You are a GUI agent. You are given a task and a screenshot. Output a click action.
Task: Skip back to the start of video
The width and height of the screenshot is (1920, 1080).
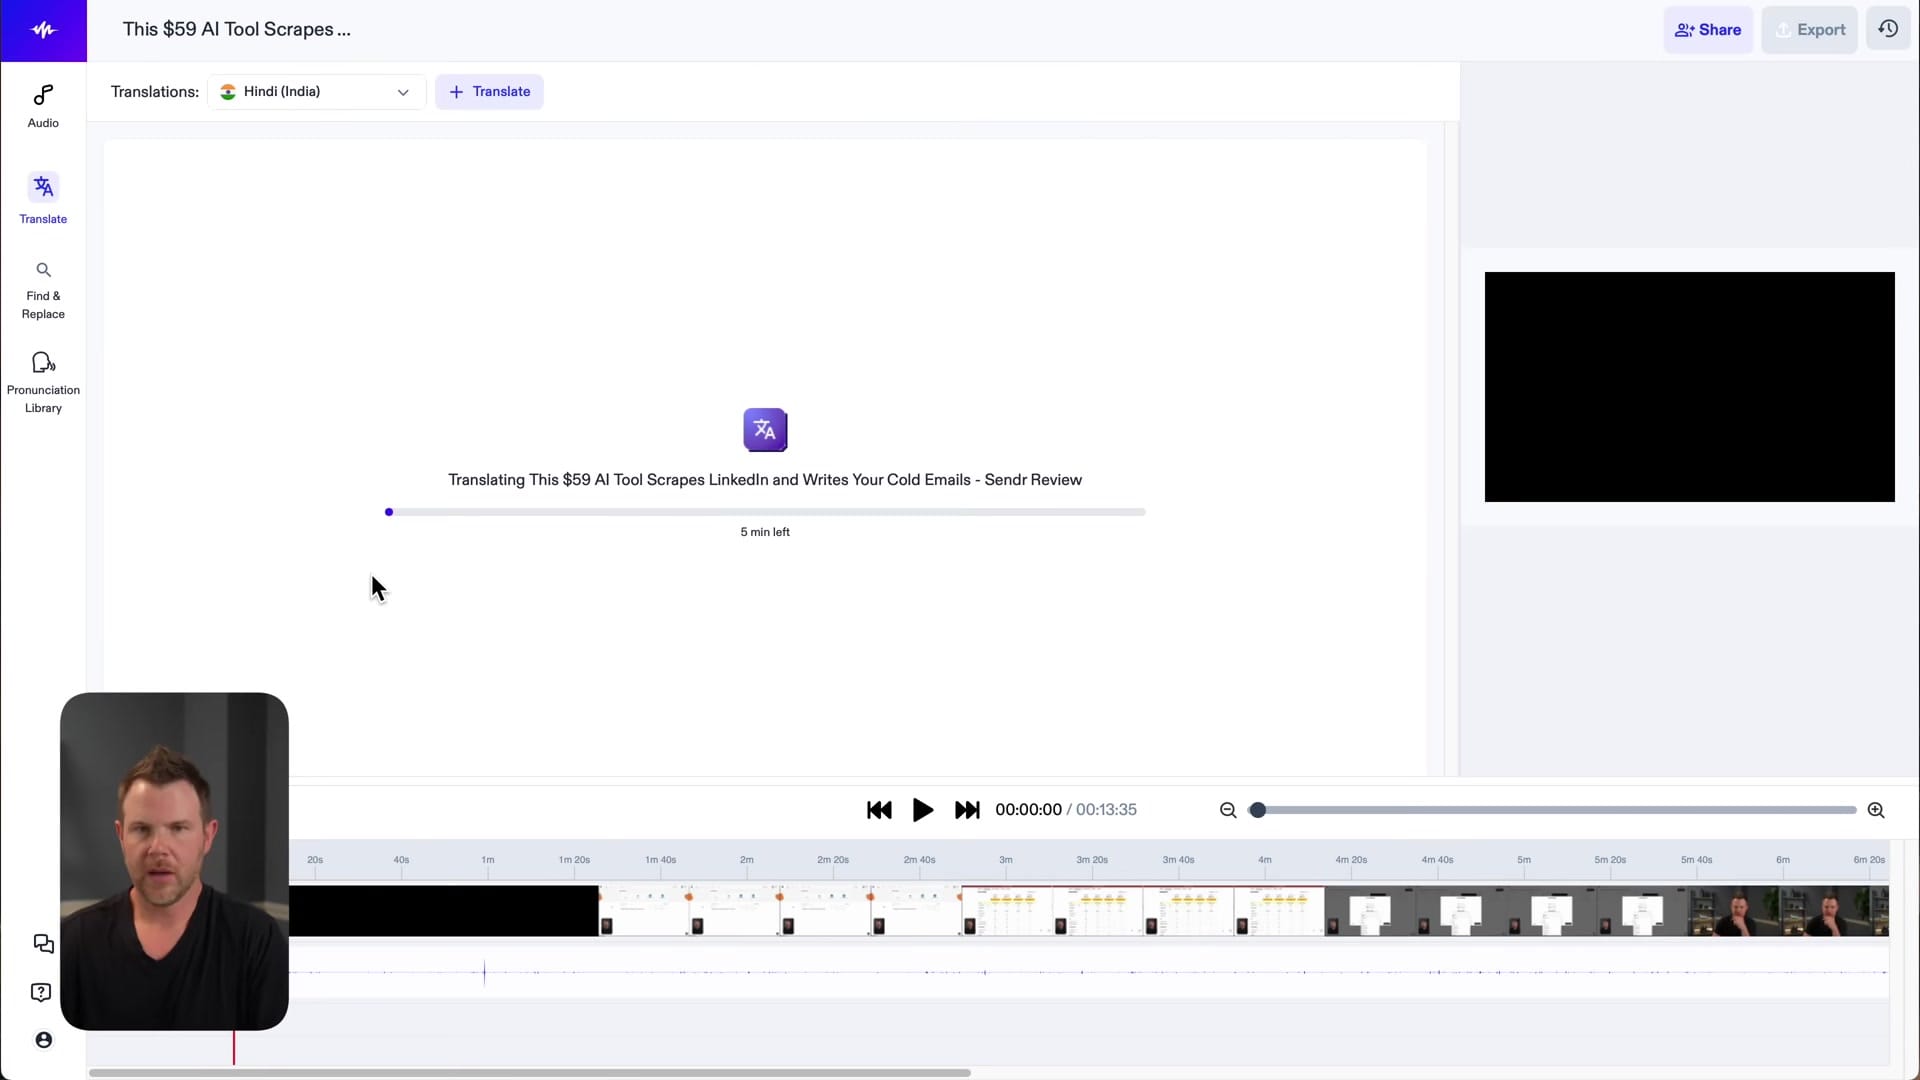coord(879,810)
